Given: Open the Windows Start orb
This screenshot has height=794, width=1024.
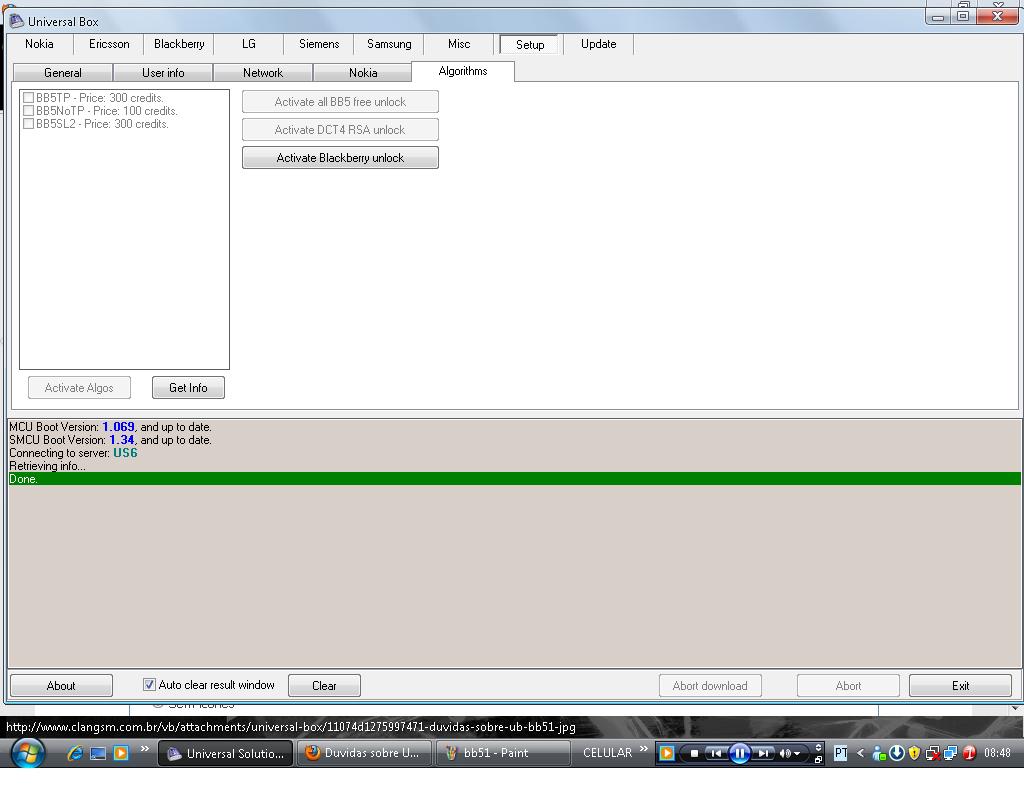Looking at the screenshot, I should (x=27, y=753).
